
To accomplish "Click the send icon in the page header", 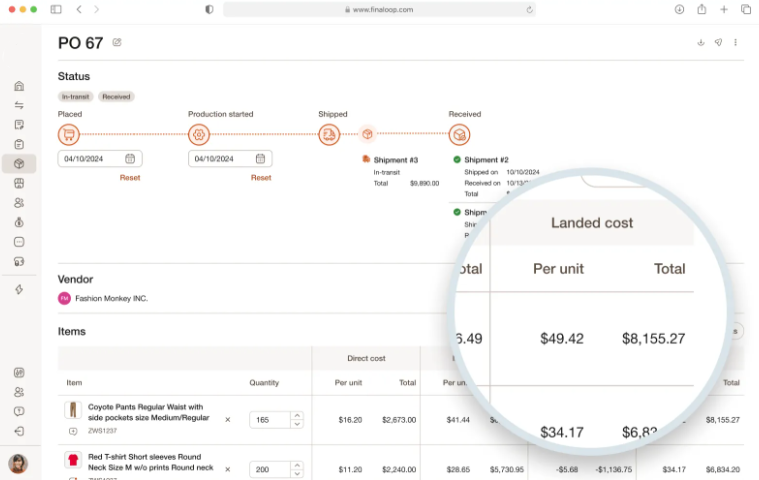I will point(718,42).
